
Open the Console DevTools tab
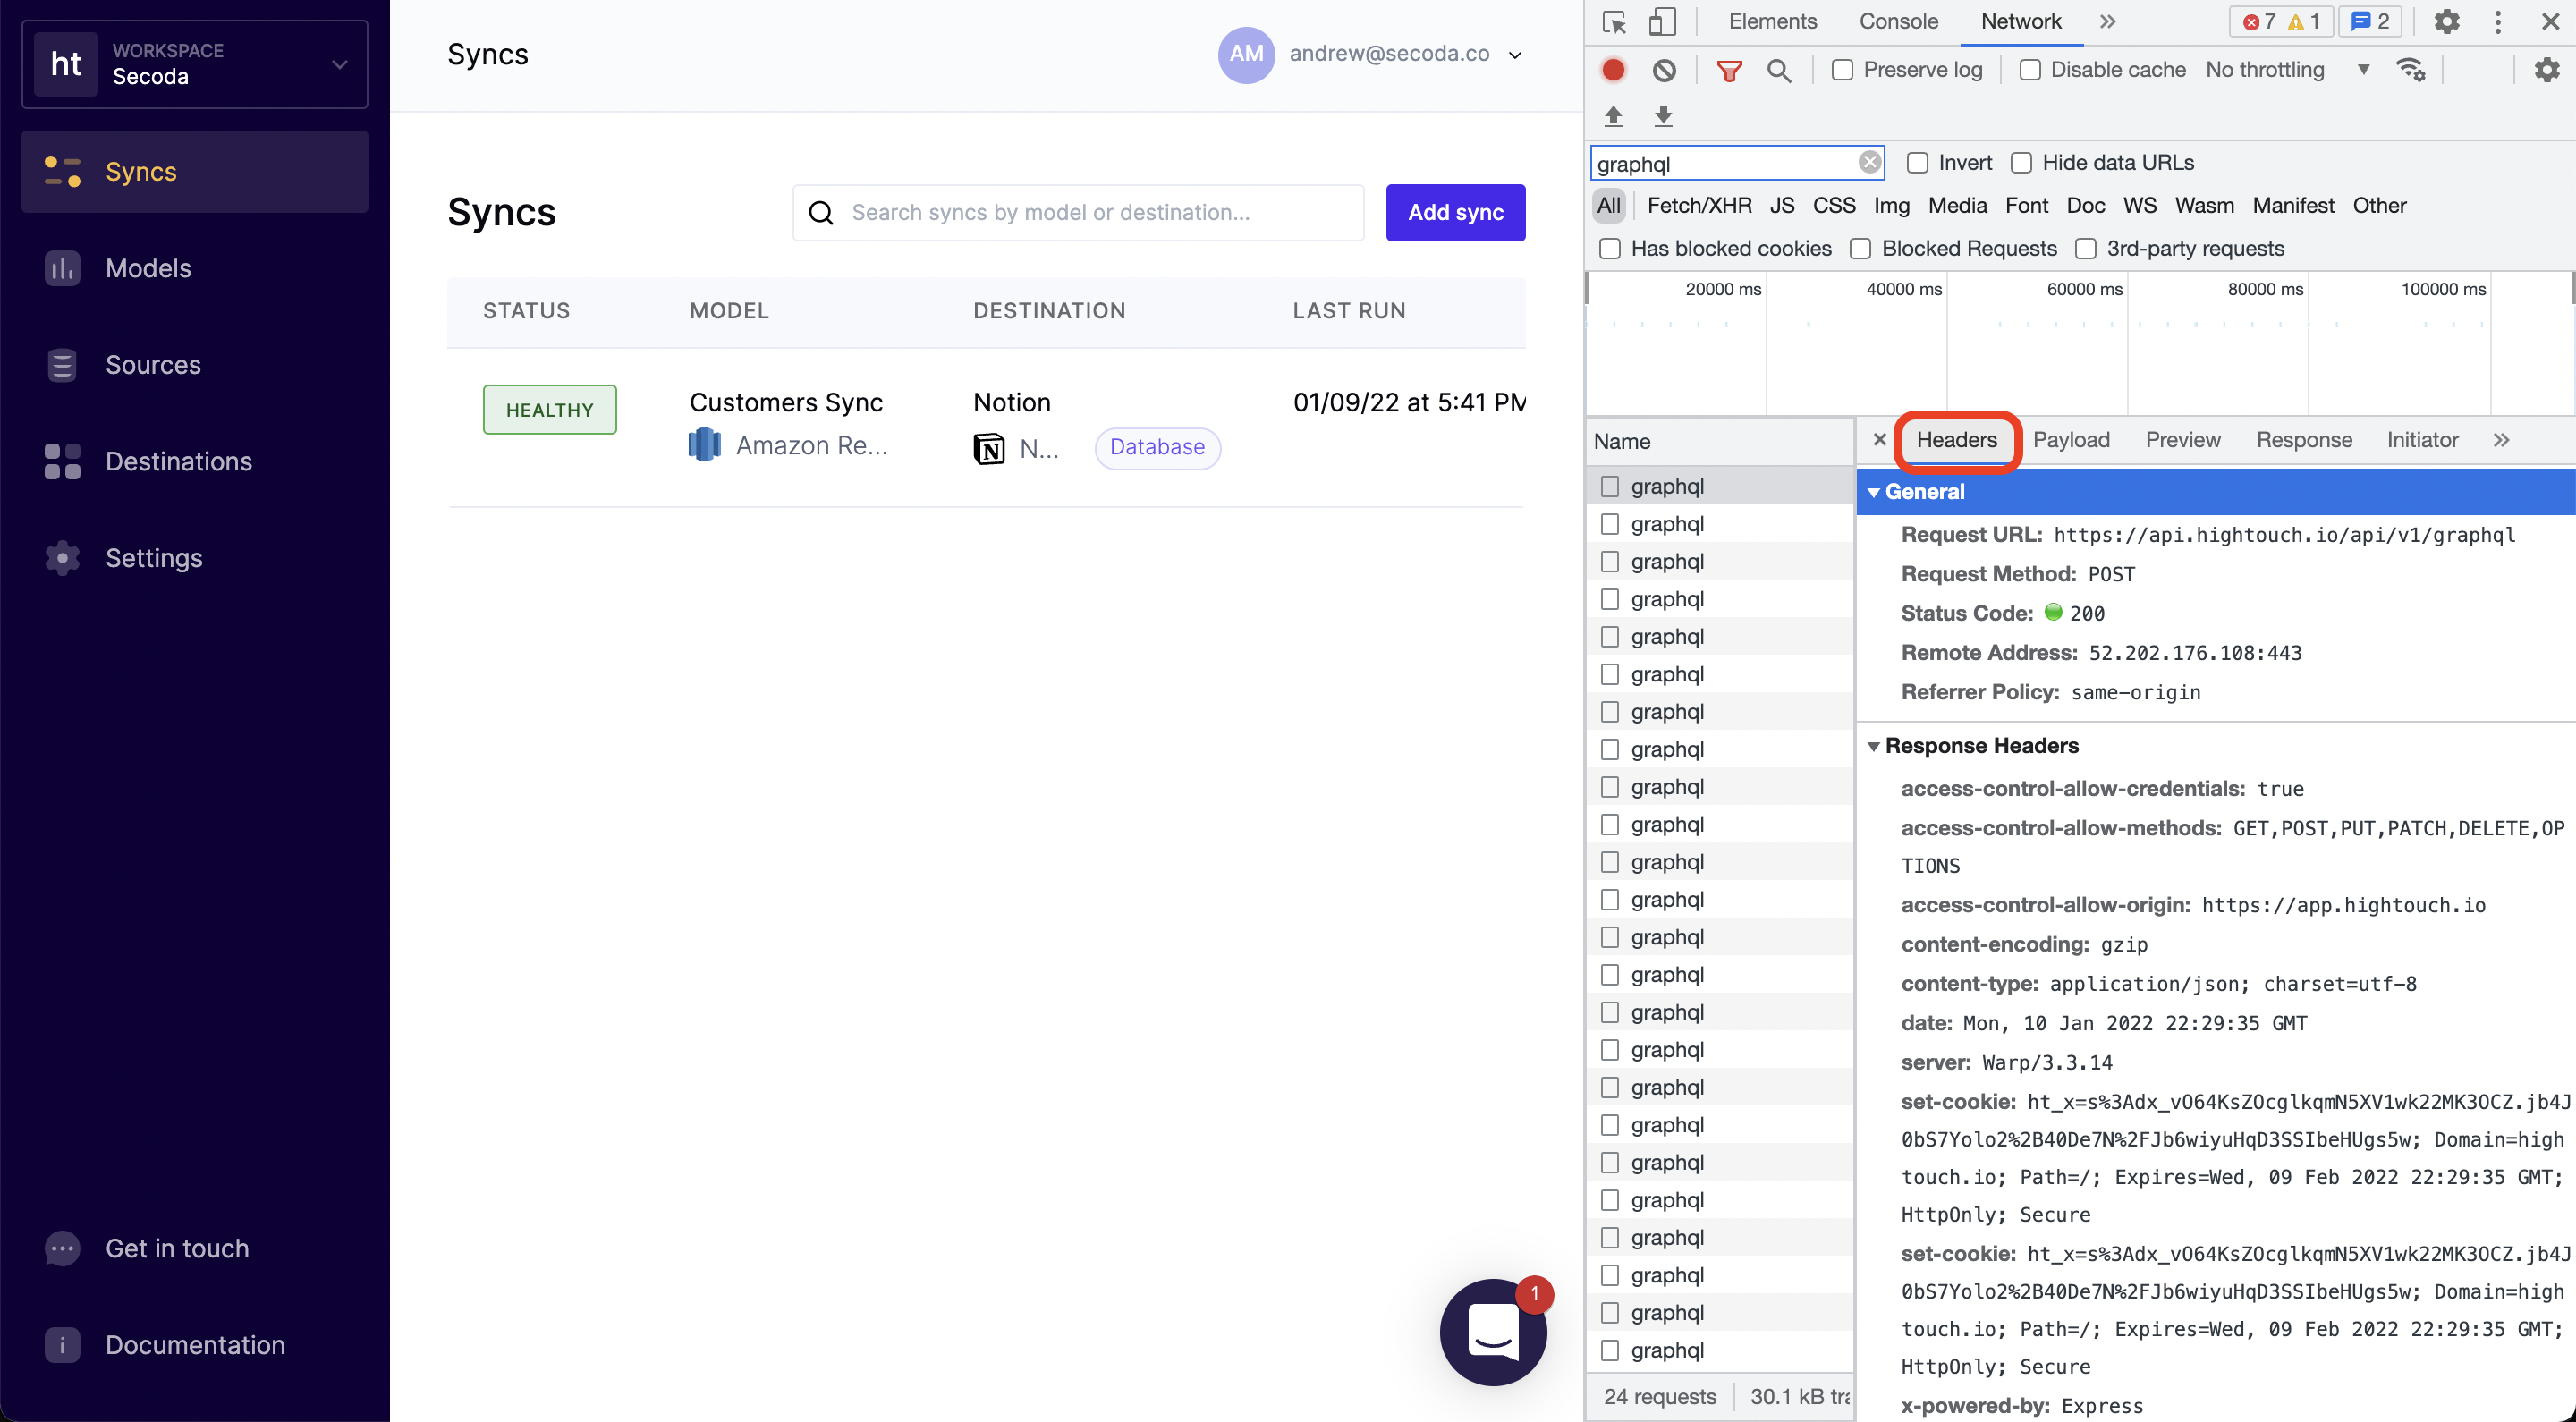point(1898,22)
